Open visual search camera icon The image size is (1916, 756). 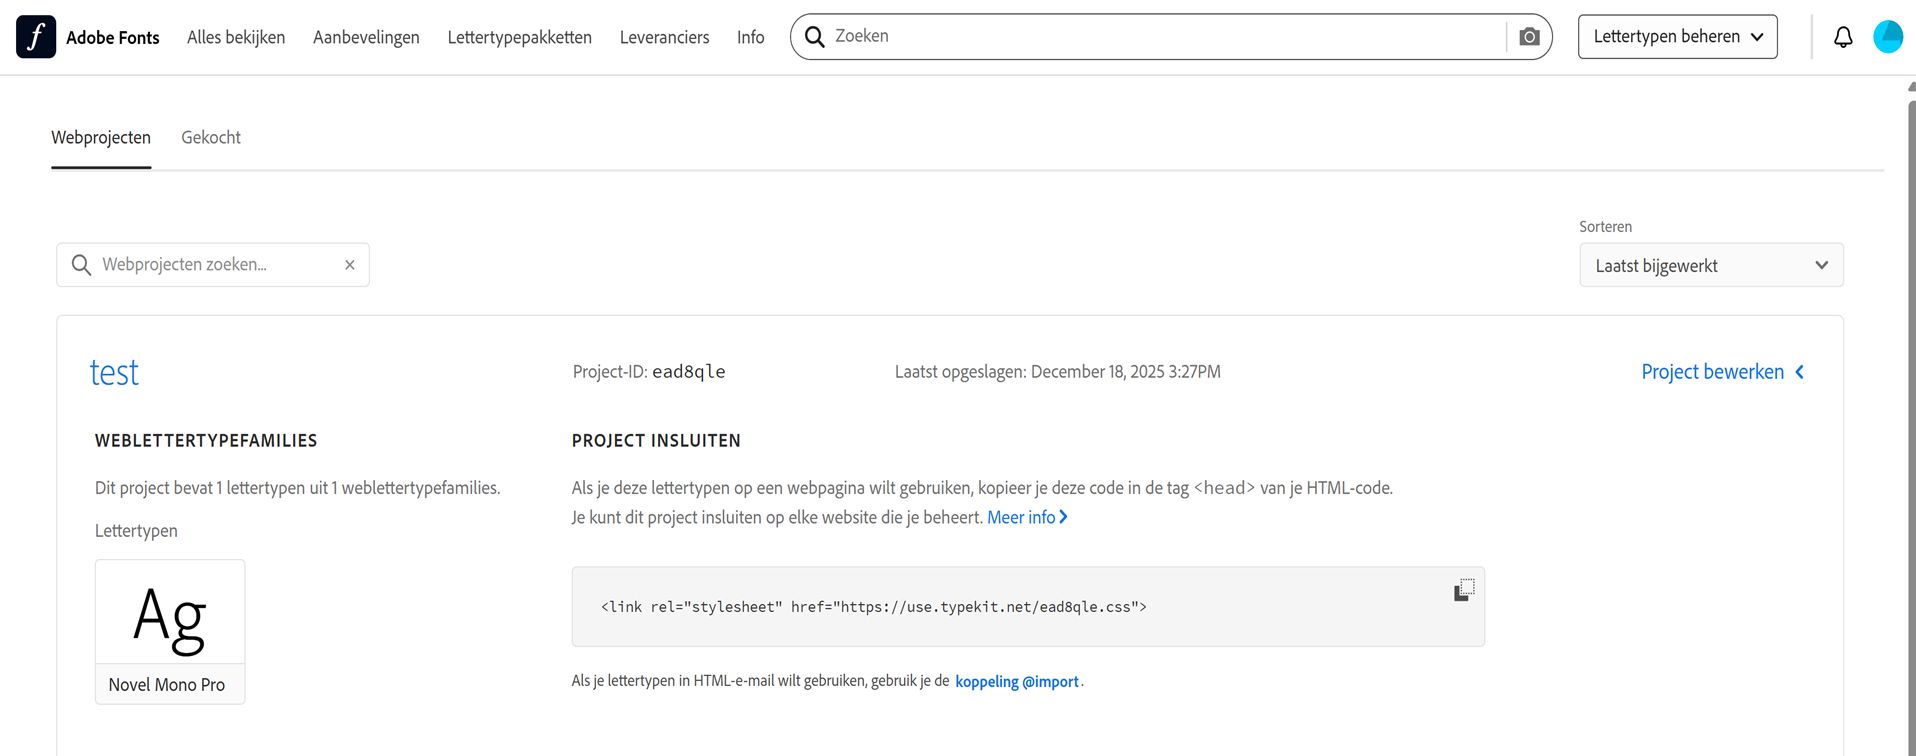pos(1529,37)
